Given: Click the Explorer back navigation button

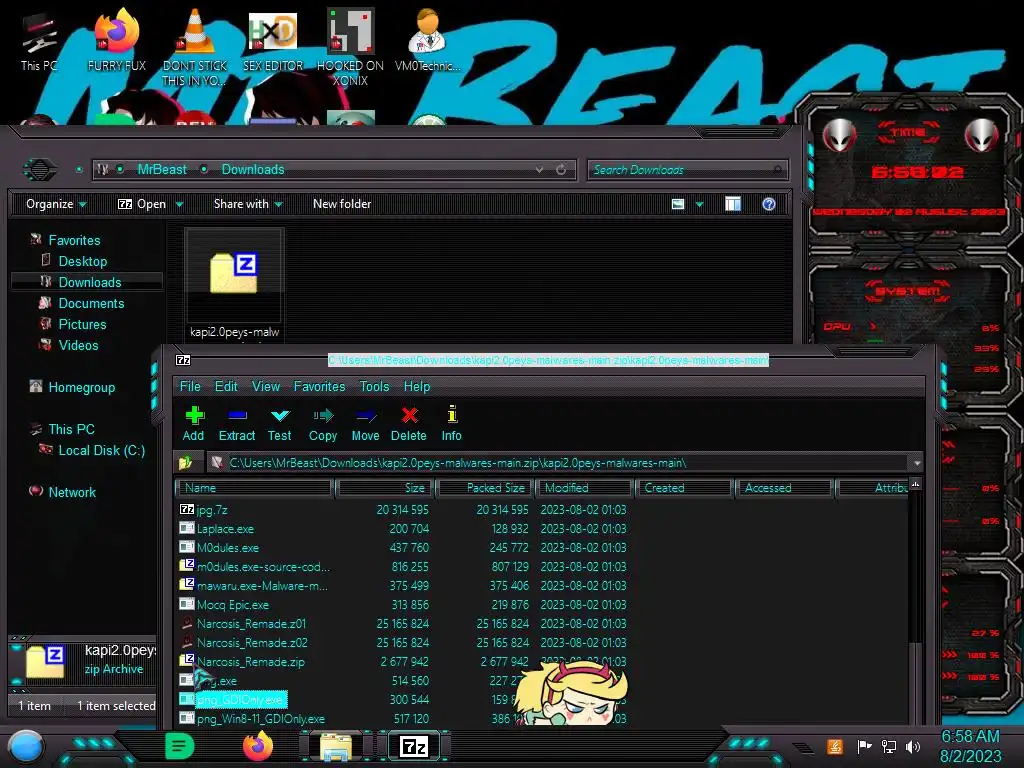Looking at the screenshot, I should point(40,170).
